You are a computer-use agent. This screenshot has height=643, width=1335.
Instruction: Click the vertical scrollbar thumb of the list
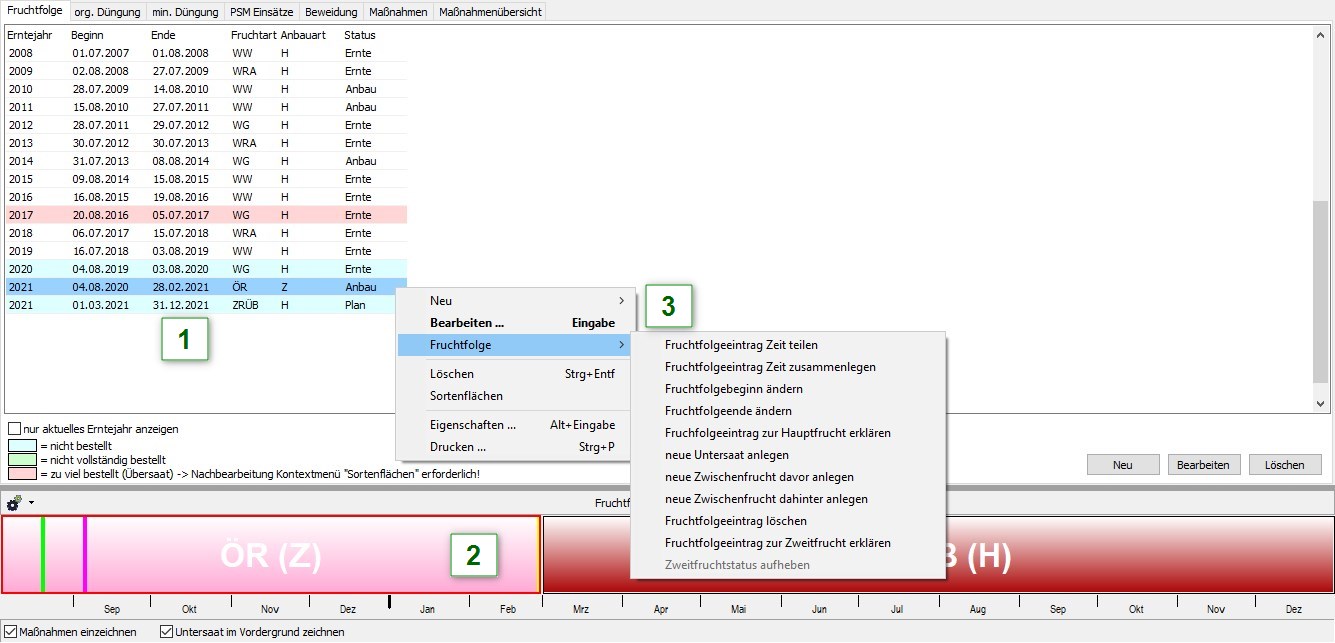click(x=1321, y=290)
